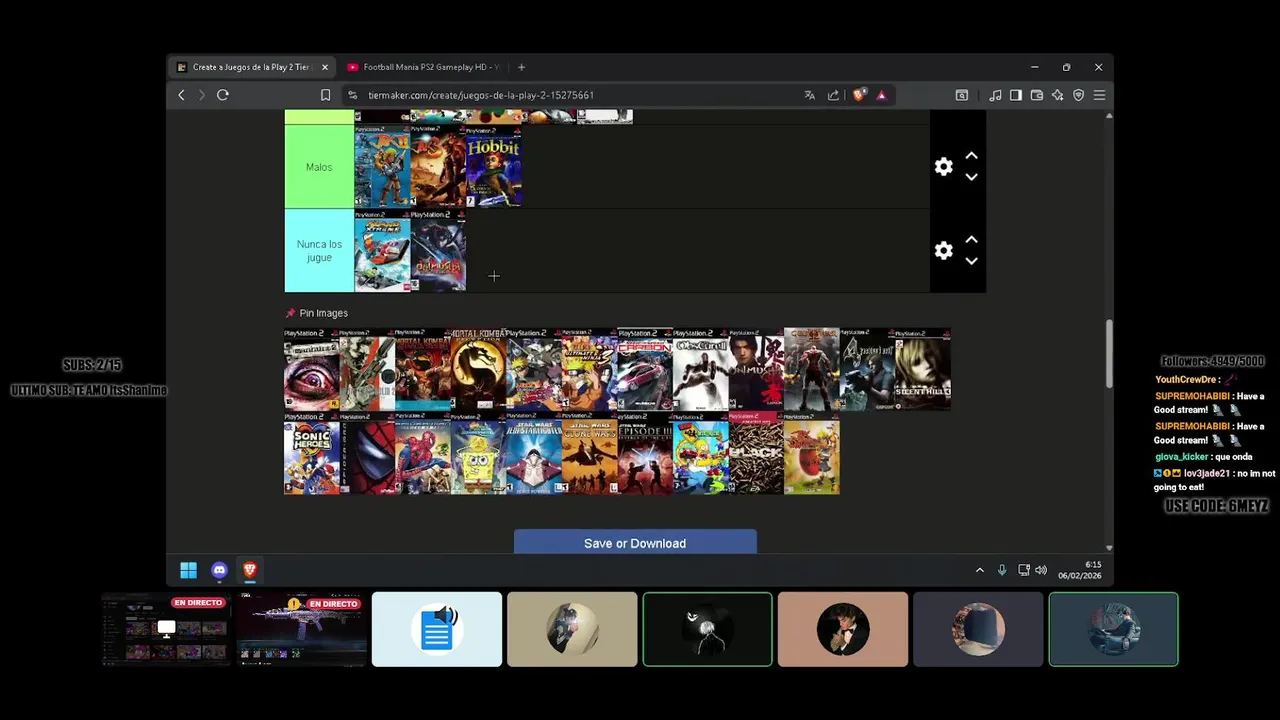Open the Brave playlist music note icon

pyautogui.click(x=995, y=95)
